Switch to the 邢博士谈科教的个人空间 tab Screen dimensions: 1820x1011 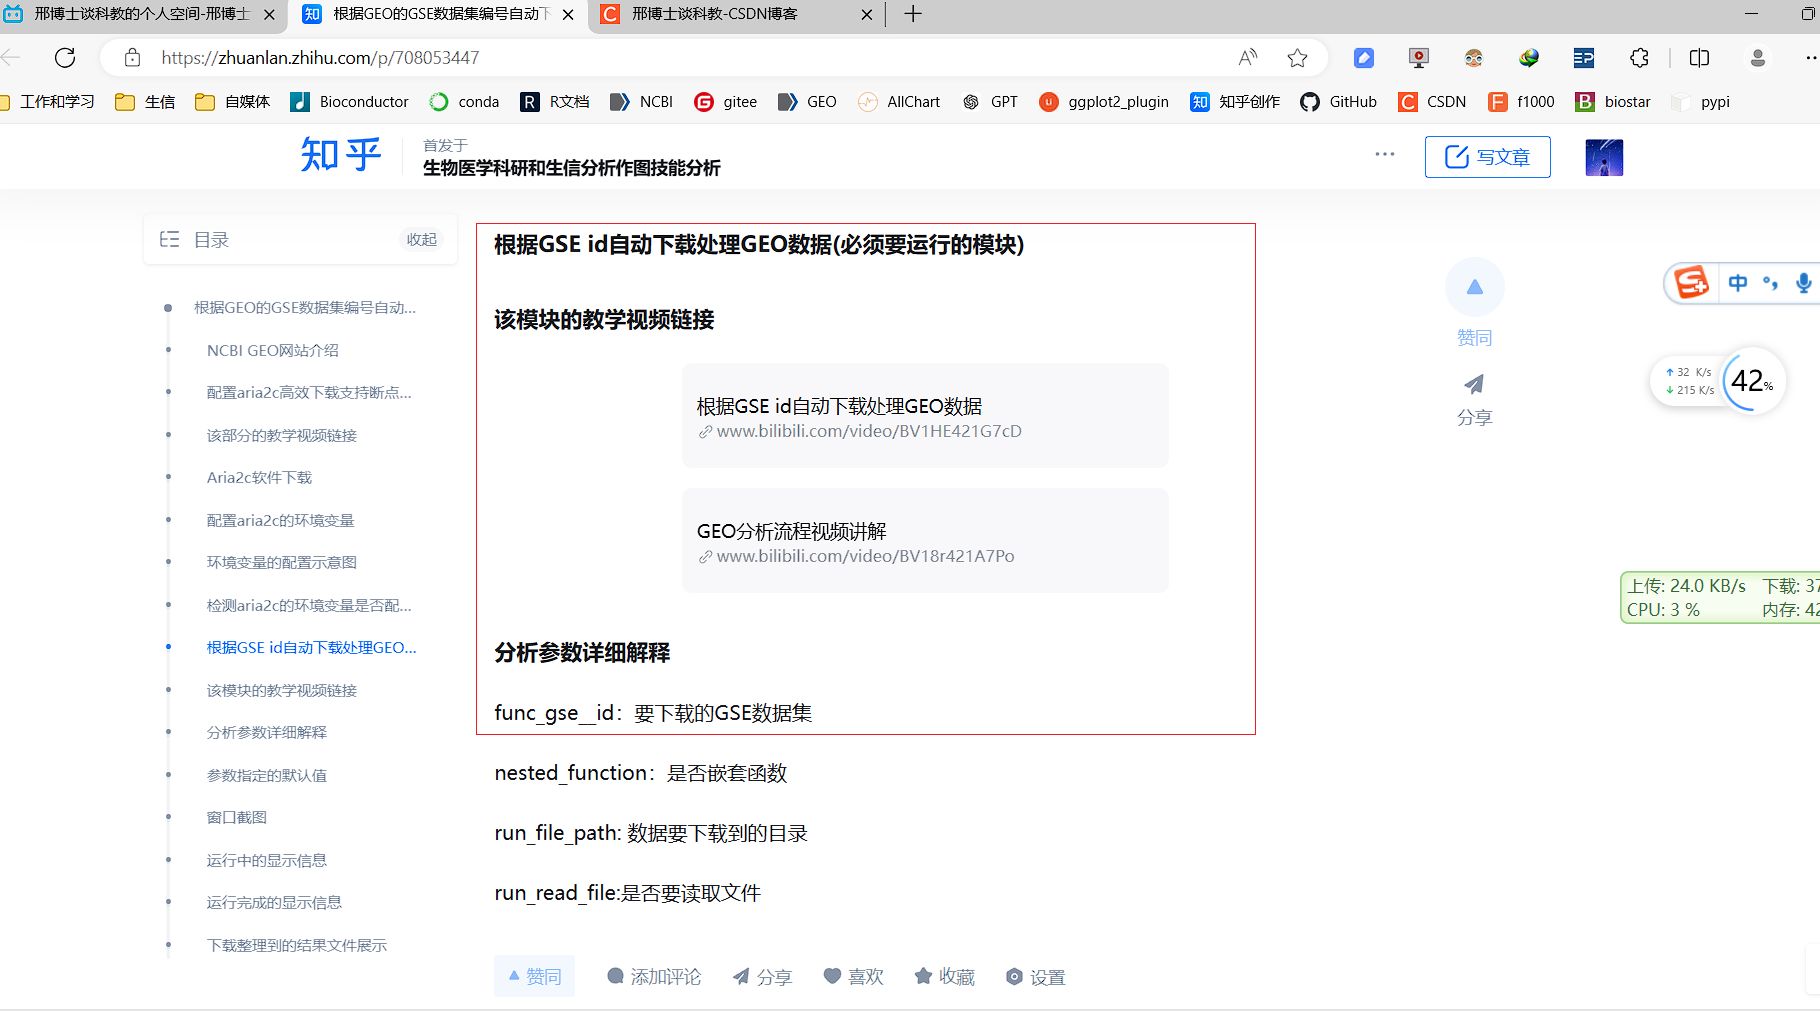[140, 14]
